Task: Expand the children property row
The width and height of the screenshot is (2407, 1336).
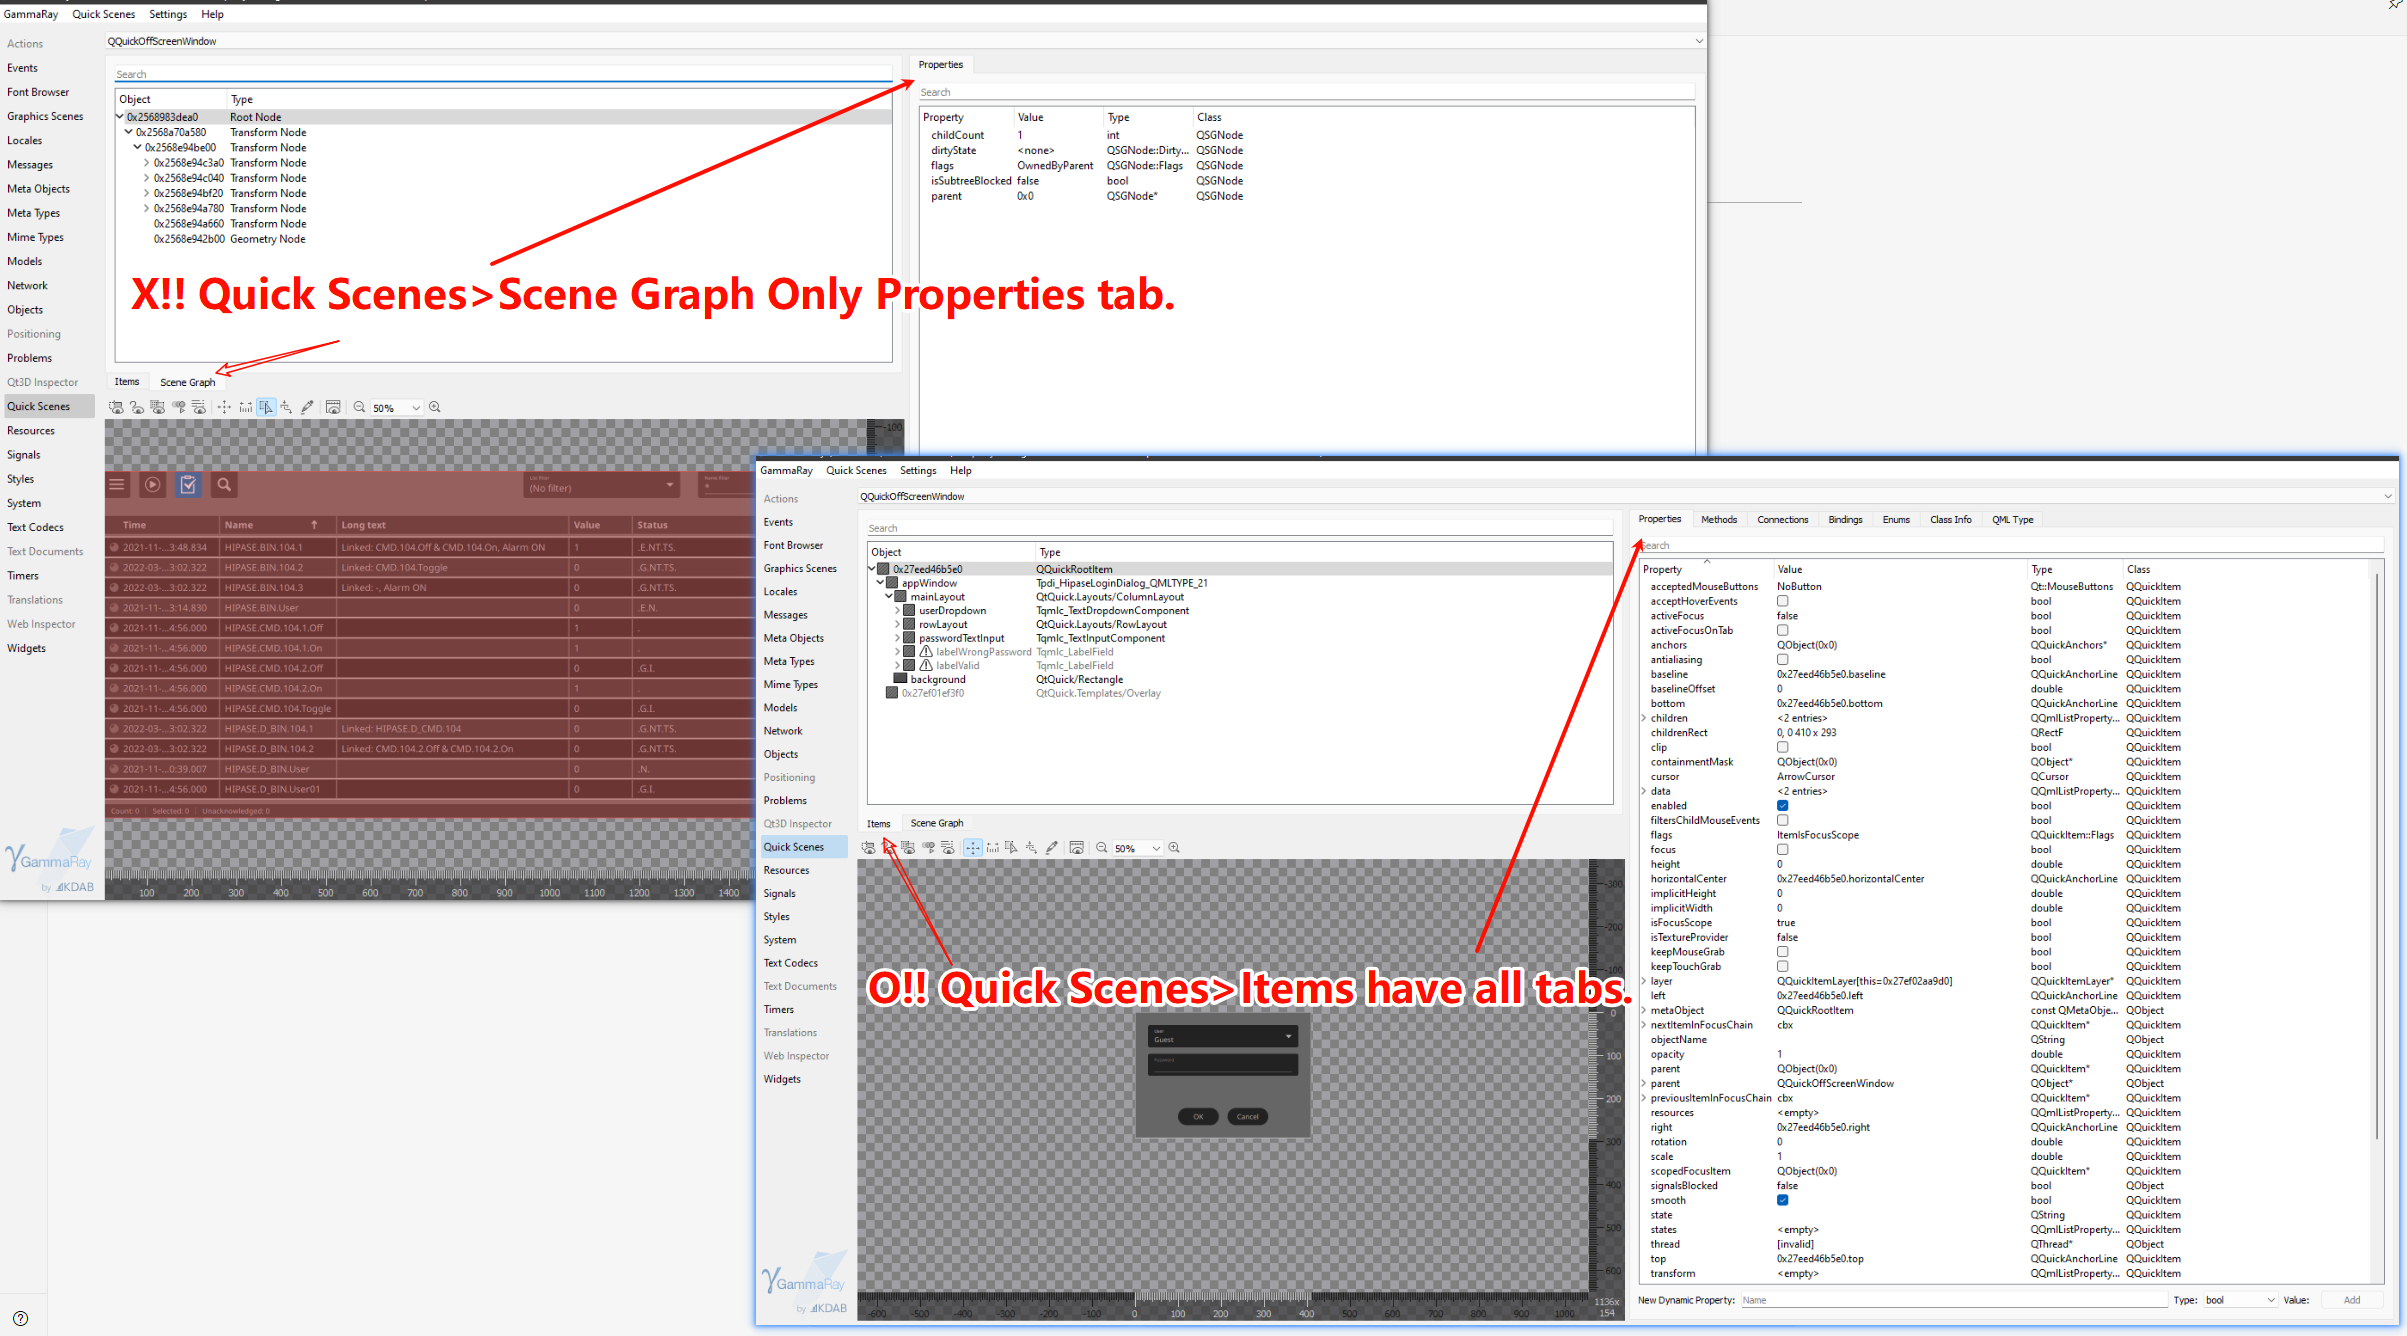Action: (1644, 718)
